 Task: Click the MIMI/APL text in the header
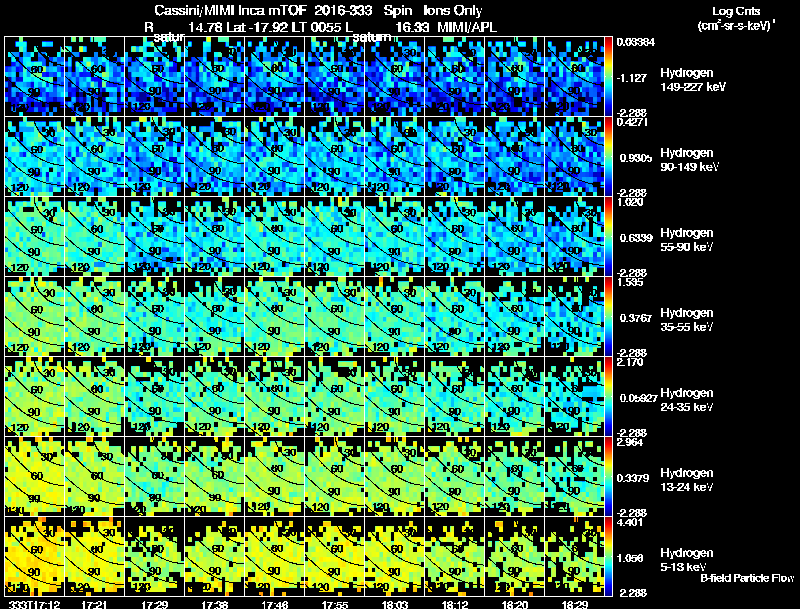467,28
